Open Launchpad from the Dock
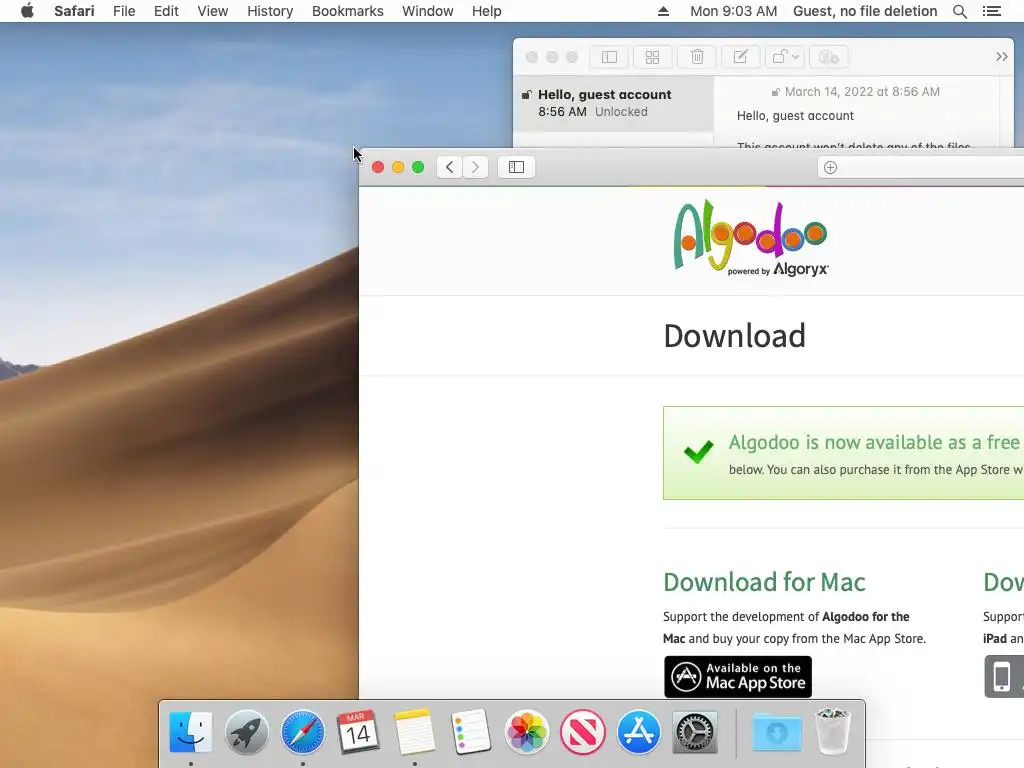The width and height of the screenshot is (1024, 768). (246, 732)
